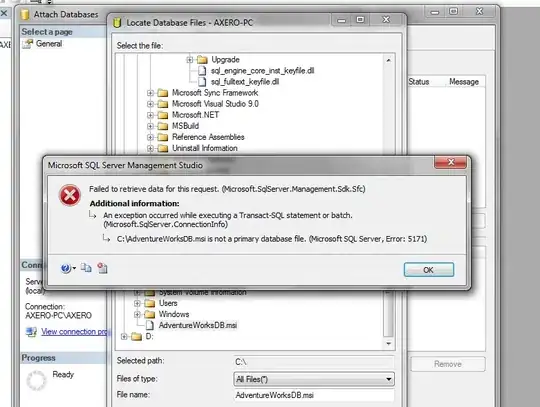Click the Status column header

point(418,82)
